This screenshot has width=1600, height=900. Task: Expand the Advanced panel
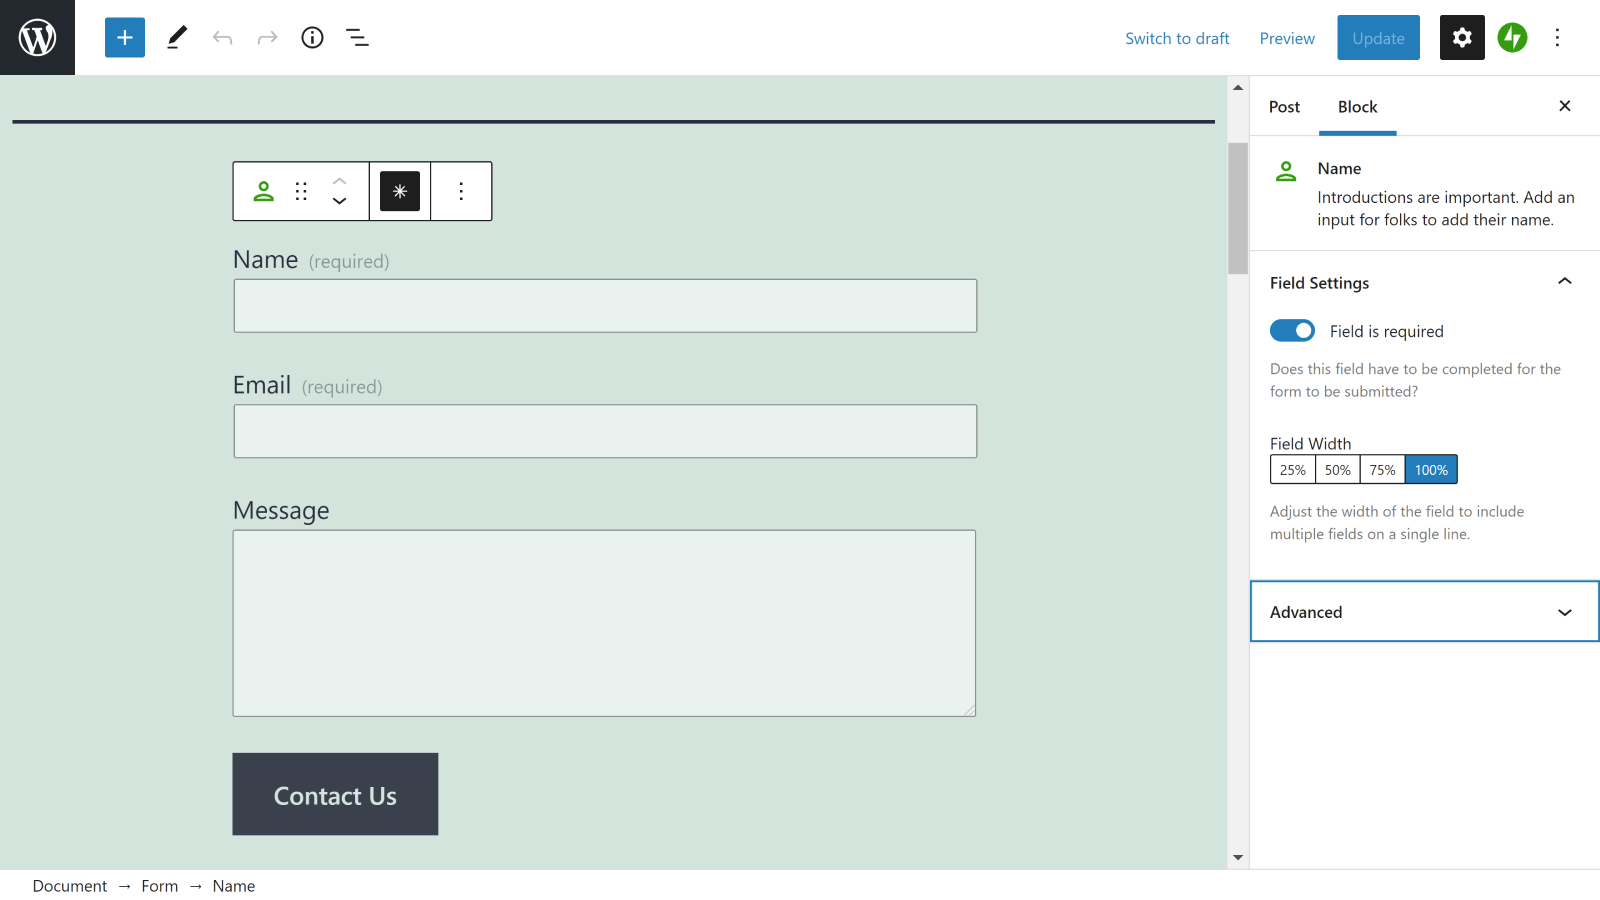[x=1424, y=612]
